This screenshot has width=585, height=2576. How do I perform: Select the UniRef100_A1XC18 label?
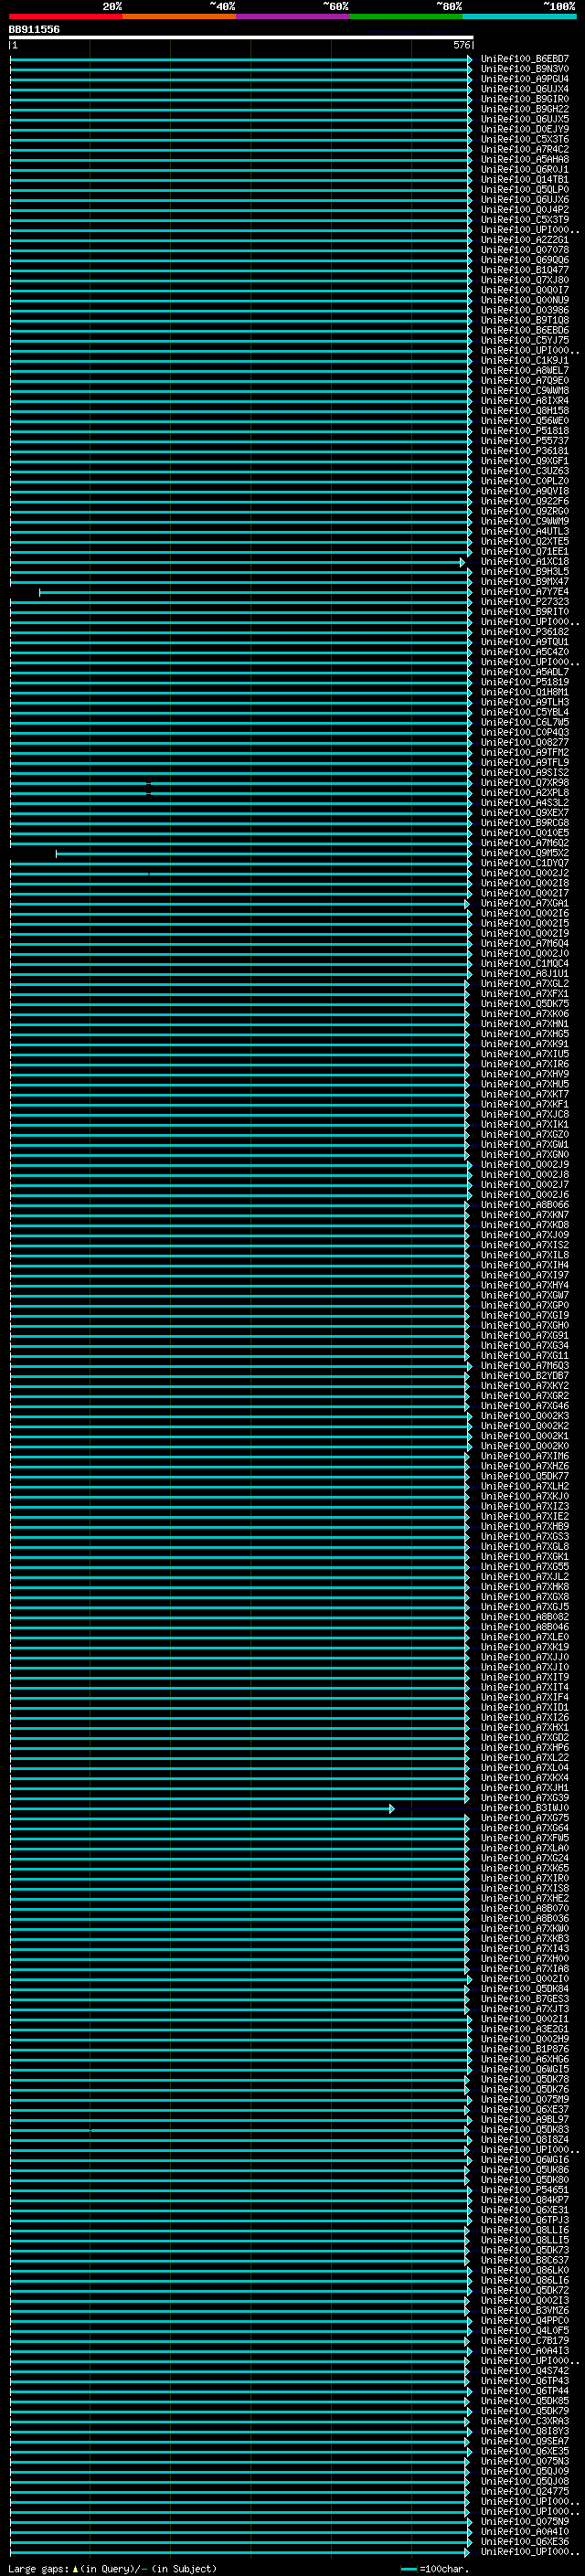525,561
